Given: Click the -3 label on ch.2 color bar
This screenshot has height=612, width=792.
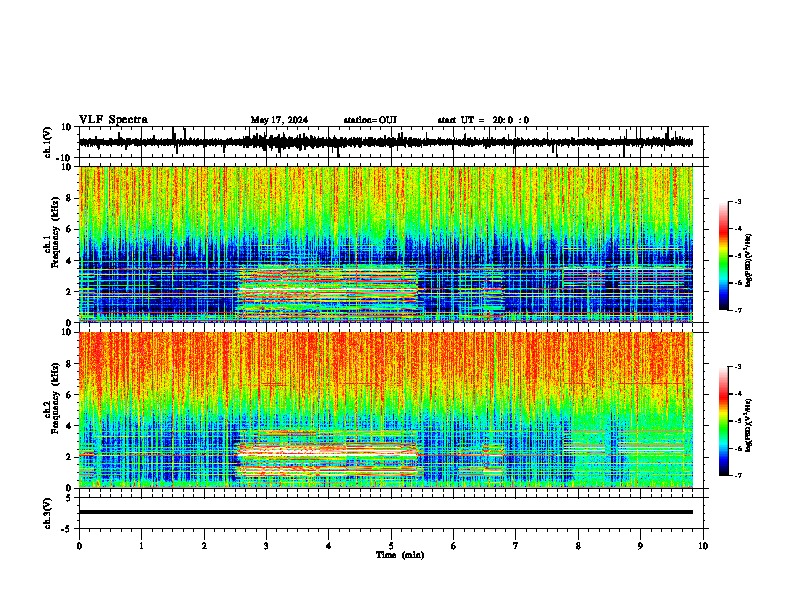Looking at the screenshot, I should (737, 367).
